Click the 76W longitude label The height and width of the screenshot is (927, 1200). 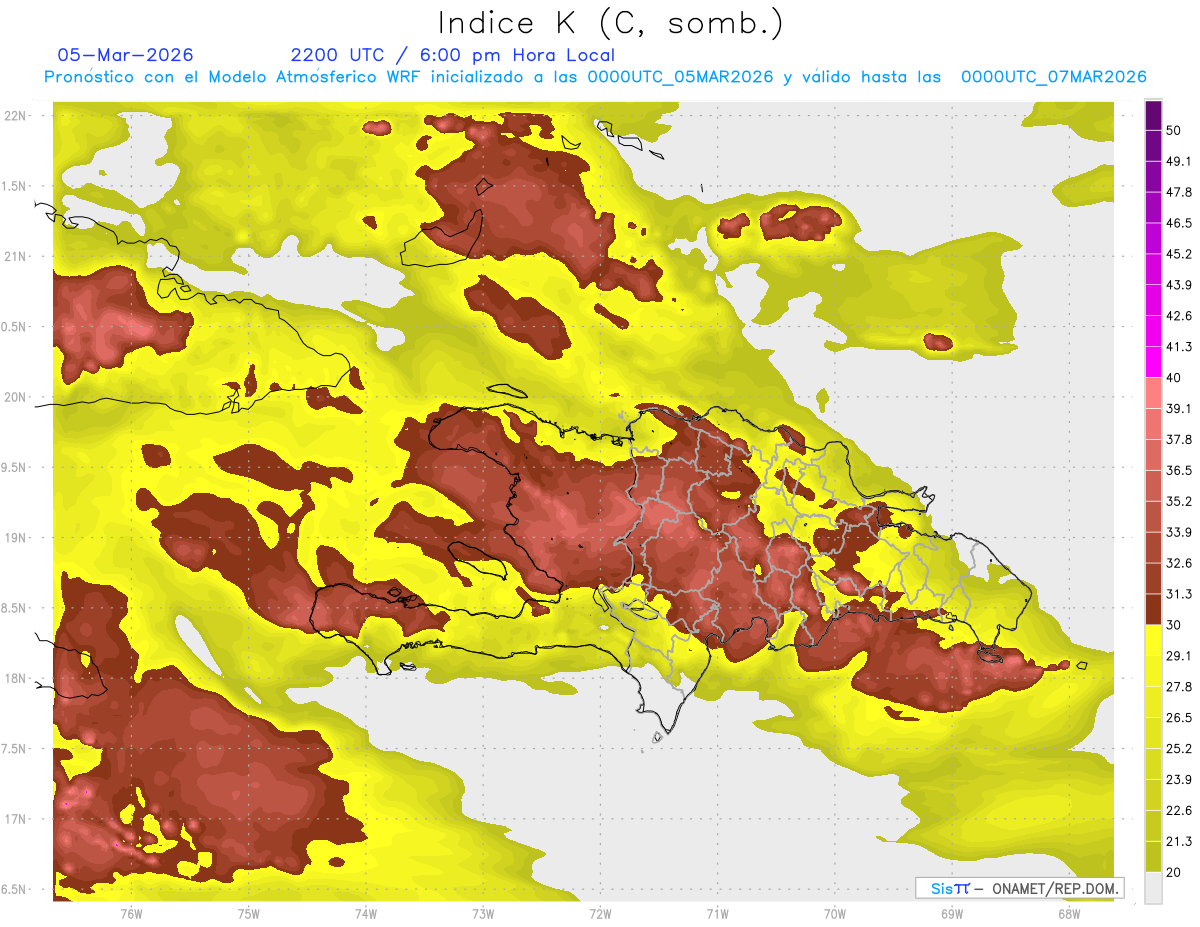pos(131,912)
